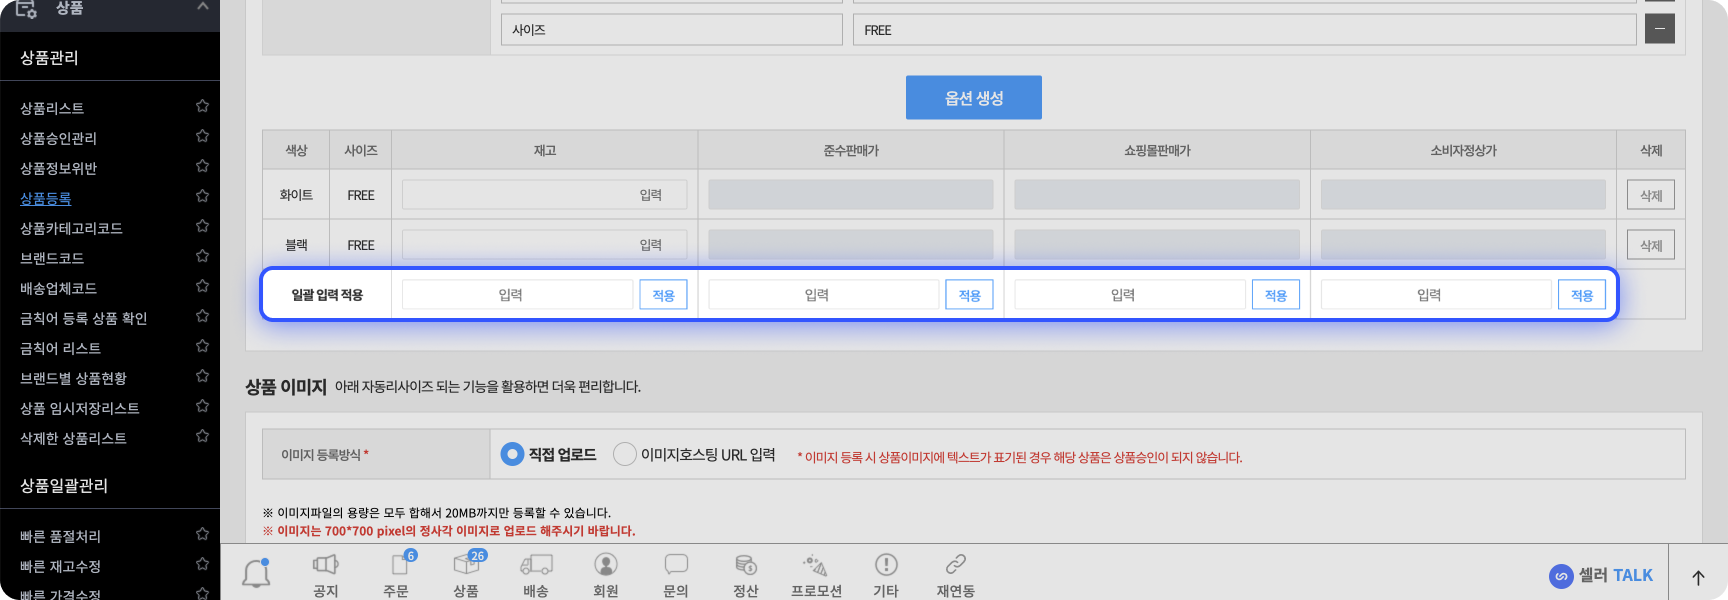The image size is (1728, 600).
Task: Click the notification bell icon
Action: [x=256, y=573]
